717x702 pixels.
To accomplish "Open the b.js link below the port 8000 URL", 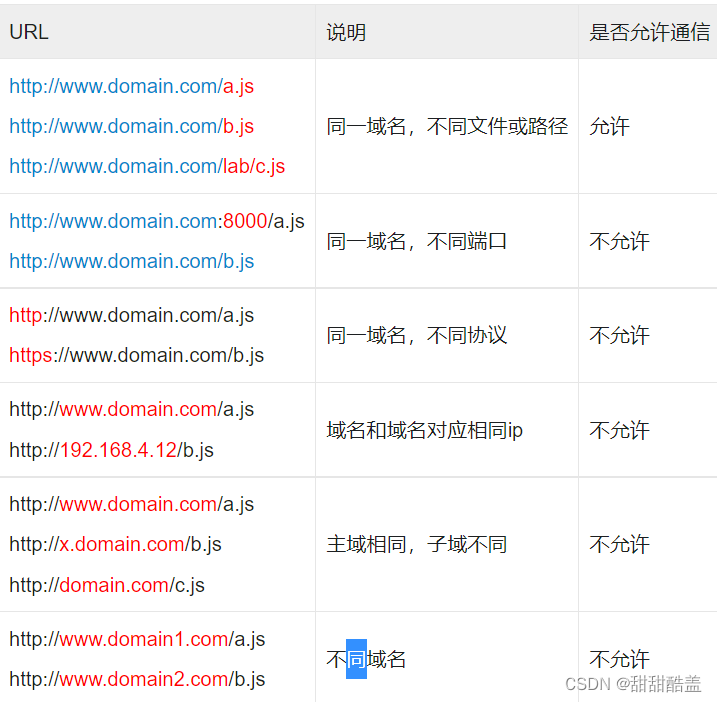I will (x=132, y=262).
